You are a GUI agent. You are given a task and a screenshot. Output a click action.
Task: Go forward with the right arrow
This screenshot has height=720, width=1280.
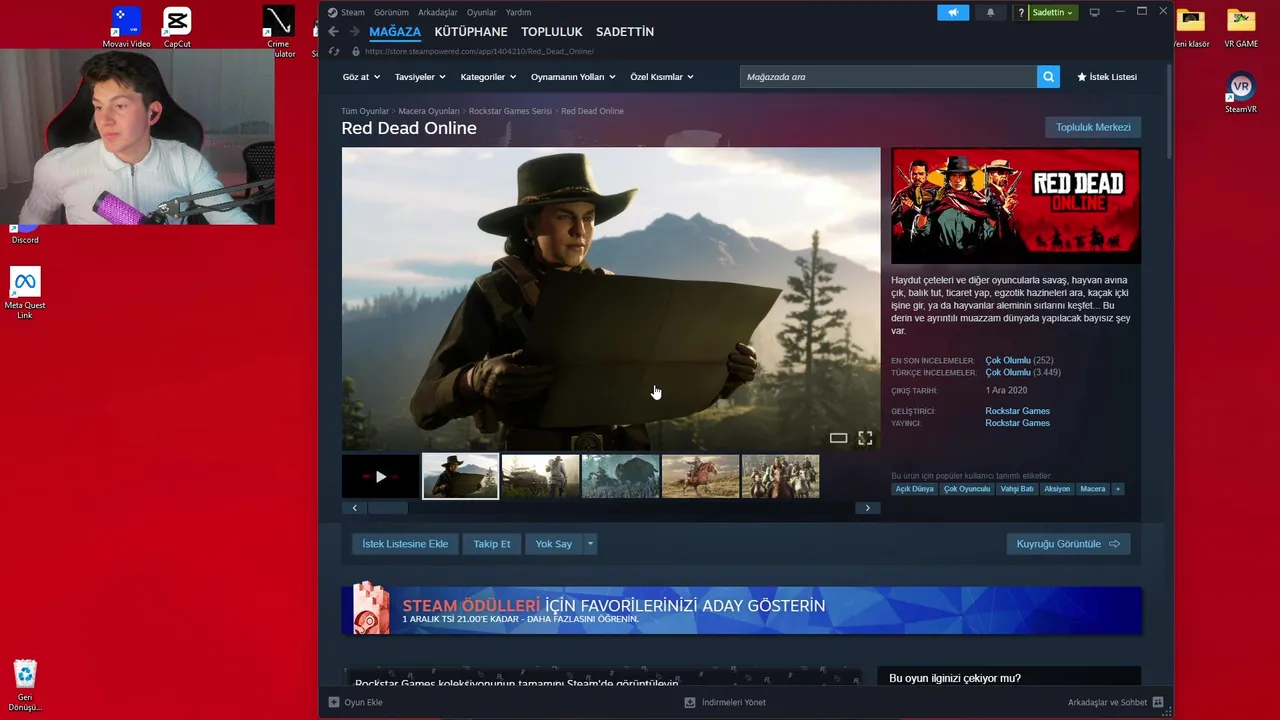point(354,32)
